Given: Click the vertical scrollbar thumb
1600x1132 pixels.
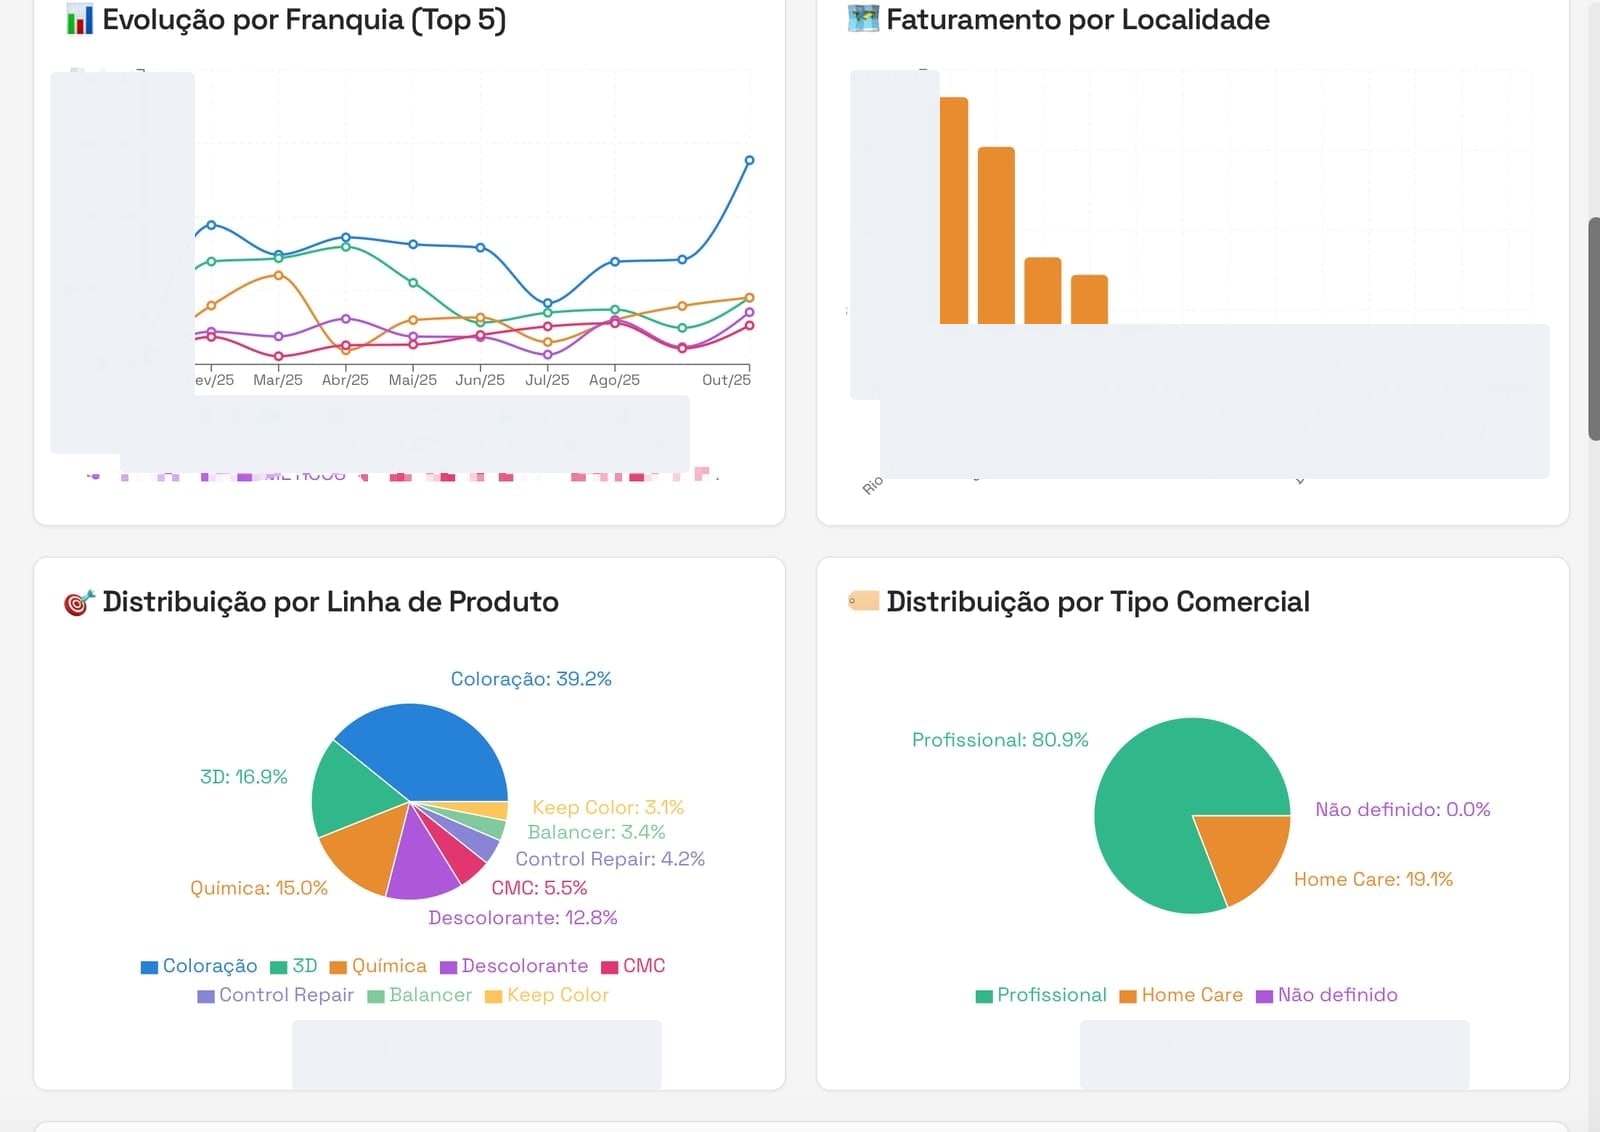Looking at the screenshot, I should coord(1594,328).
